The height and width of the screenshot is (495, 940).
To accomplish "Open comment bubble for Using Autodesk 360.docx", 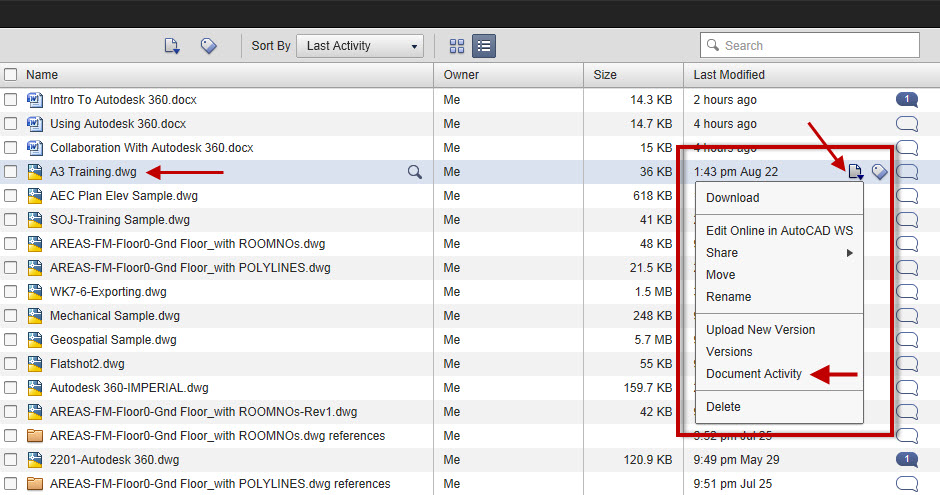I will point(907,124).
